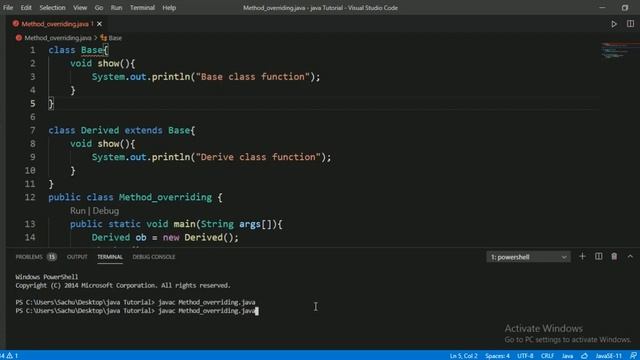Switch to the Problems panel tab
Screen dimensions: 640x360
coord(29,257)
